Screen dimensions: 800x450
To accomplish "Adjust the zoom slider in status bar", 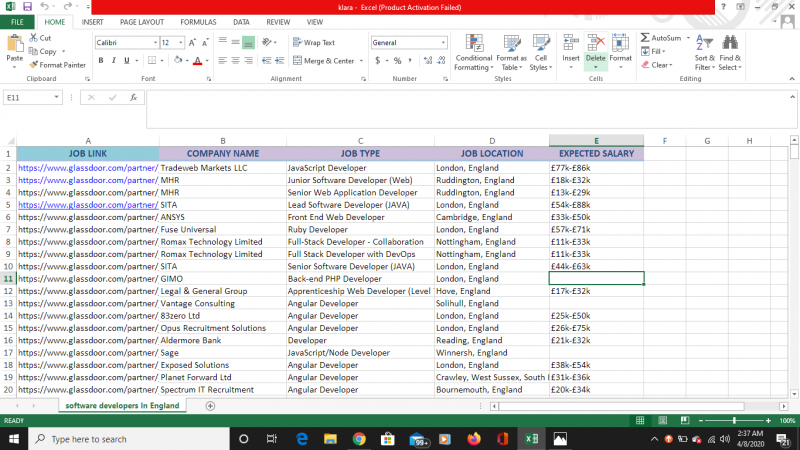I will [x=734, y=420].
